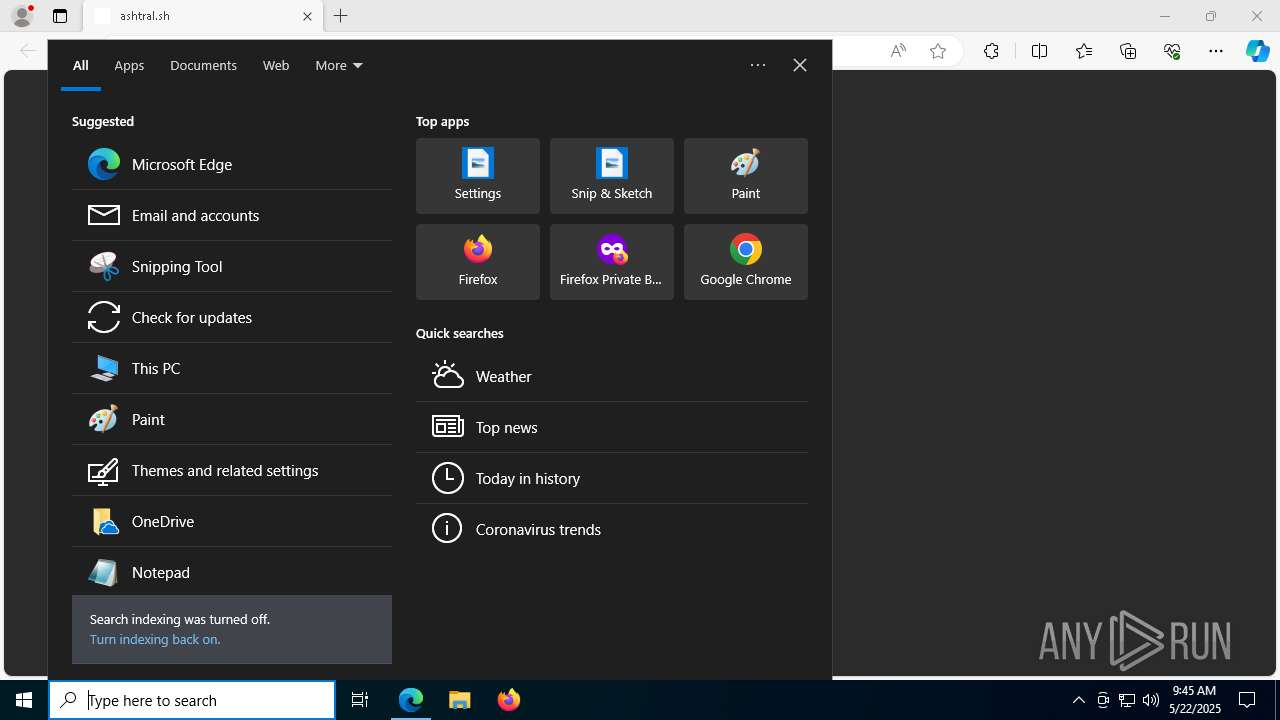Open Microsoft Edge from Suggested list
Viewport: 1280px width, 720px height.
[x=232, y=164]
